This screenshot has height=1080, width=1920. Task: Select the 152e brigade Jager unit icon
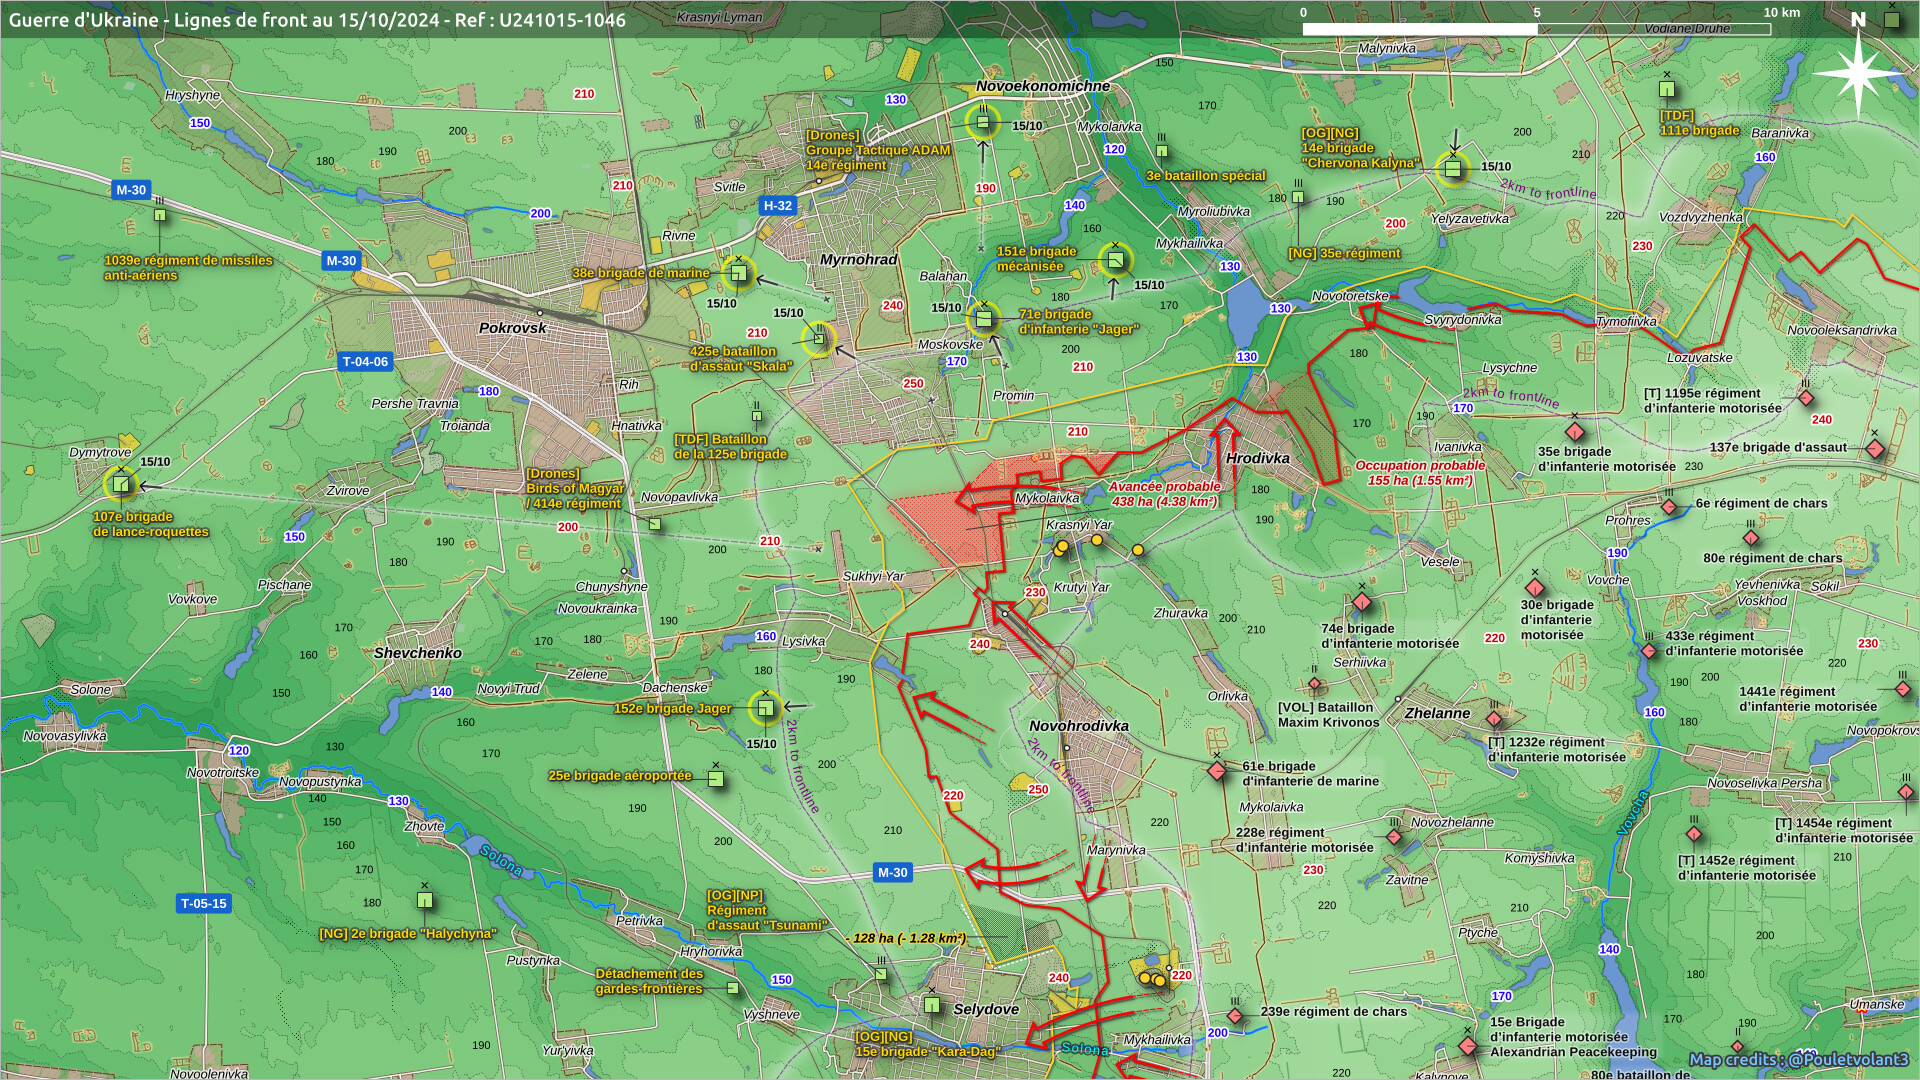765,708
